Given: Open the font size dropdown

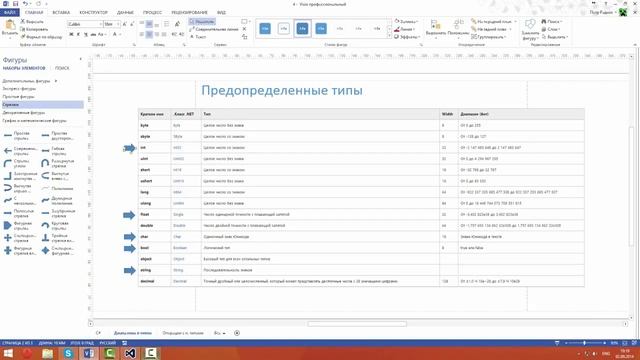Looking at the screenshot, I should point(118,24).
